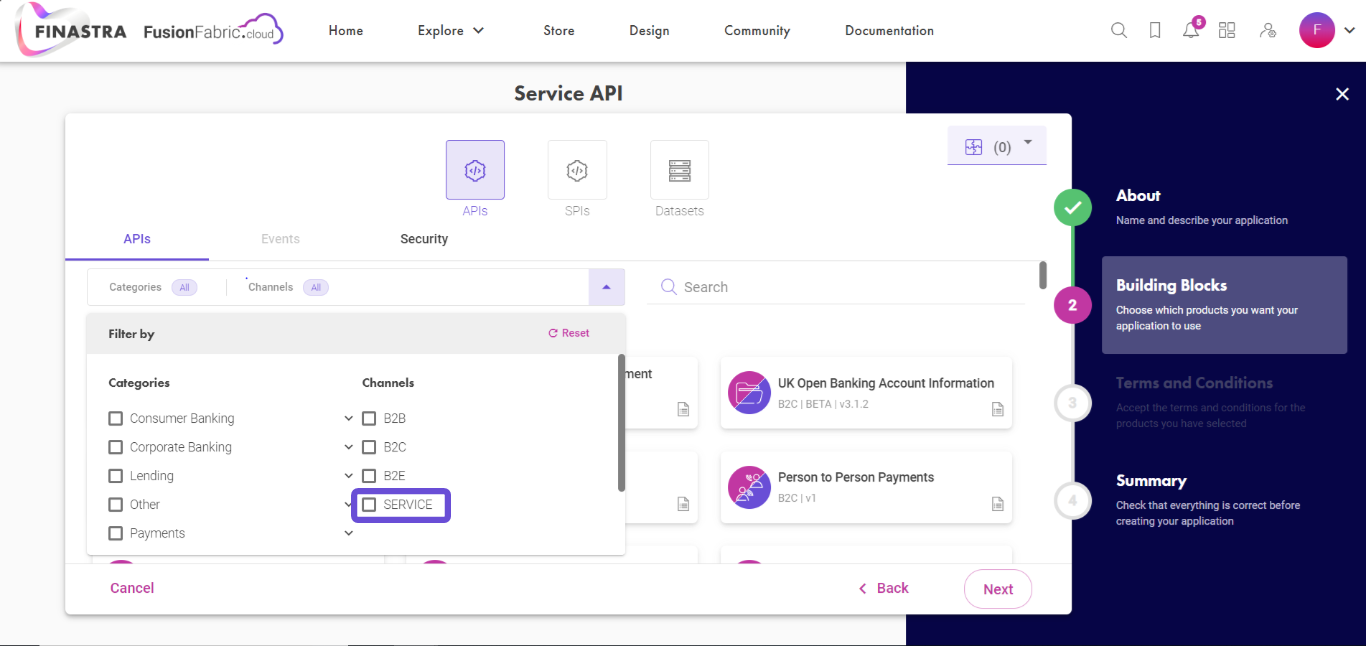
Task: Click the step 3 circle
Action: click(x=1072, y=403)
